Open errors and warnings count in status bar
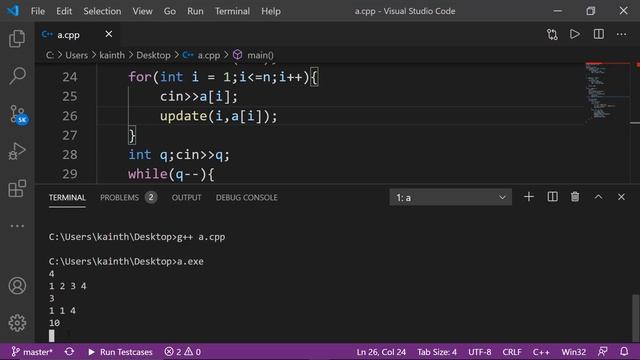Image resolution: width=640 pixels, height=360 pixels. (x=182, y=352)
